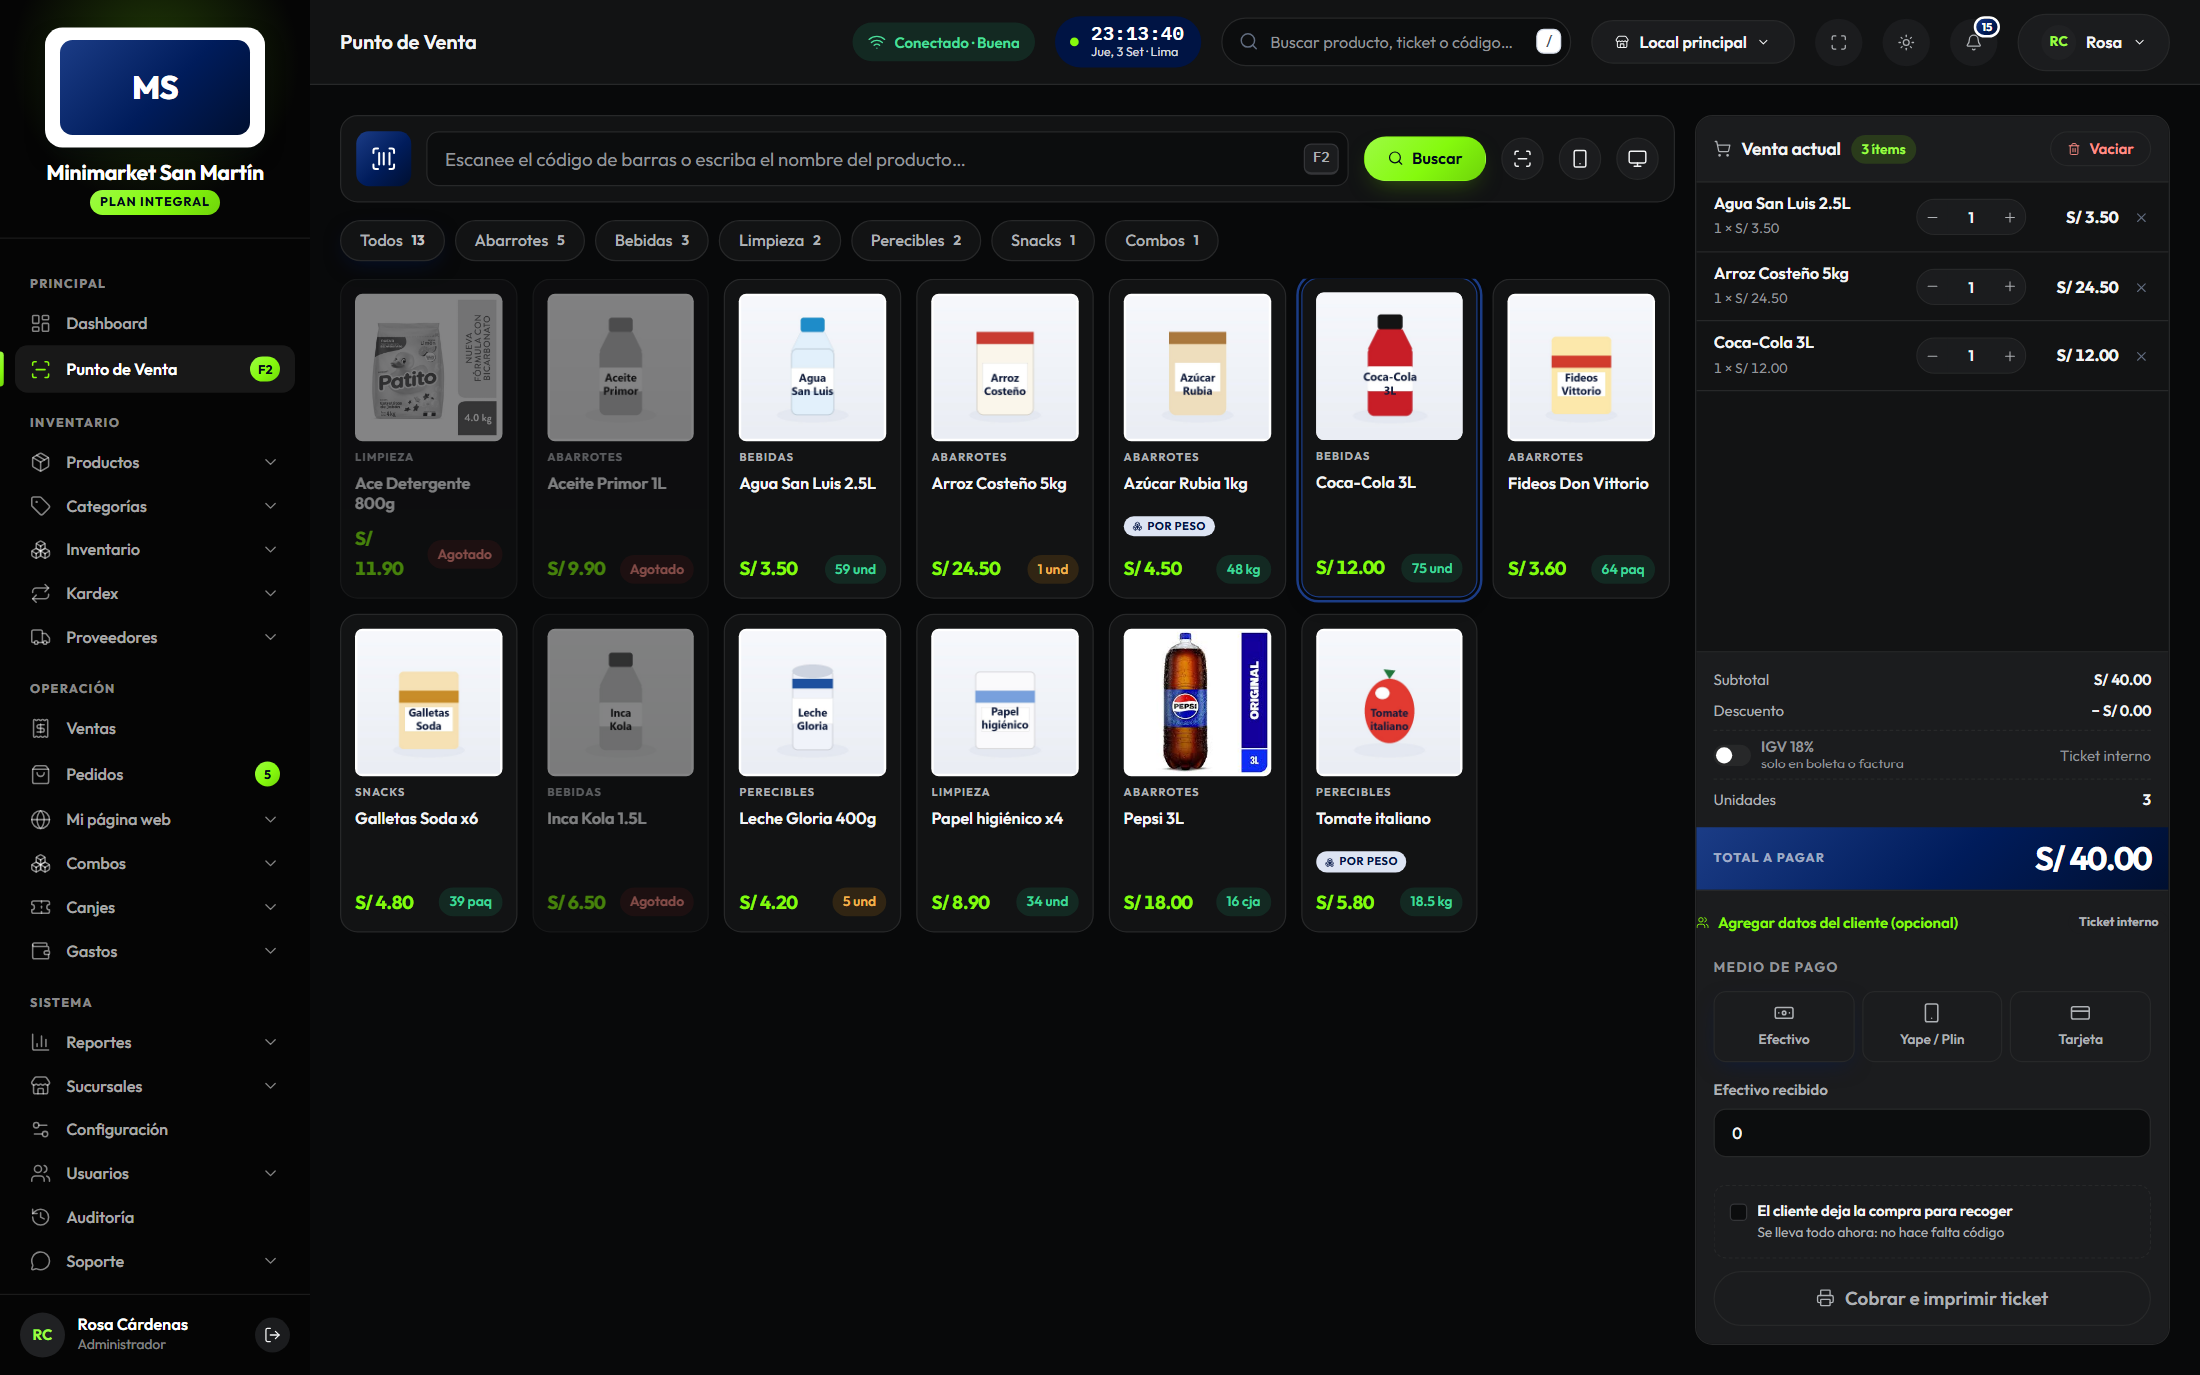Select Punto de Venta sidebar item
This screenshot has height=1375, width=2200.
click(x=155, y=369)
